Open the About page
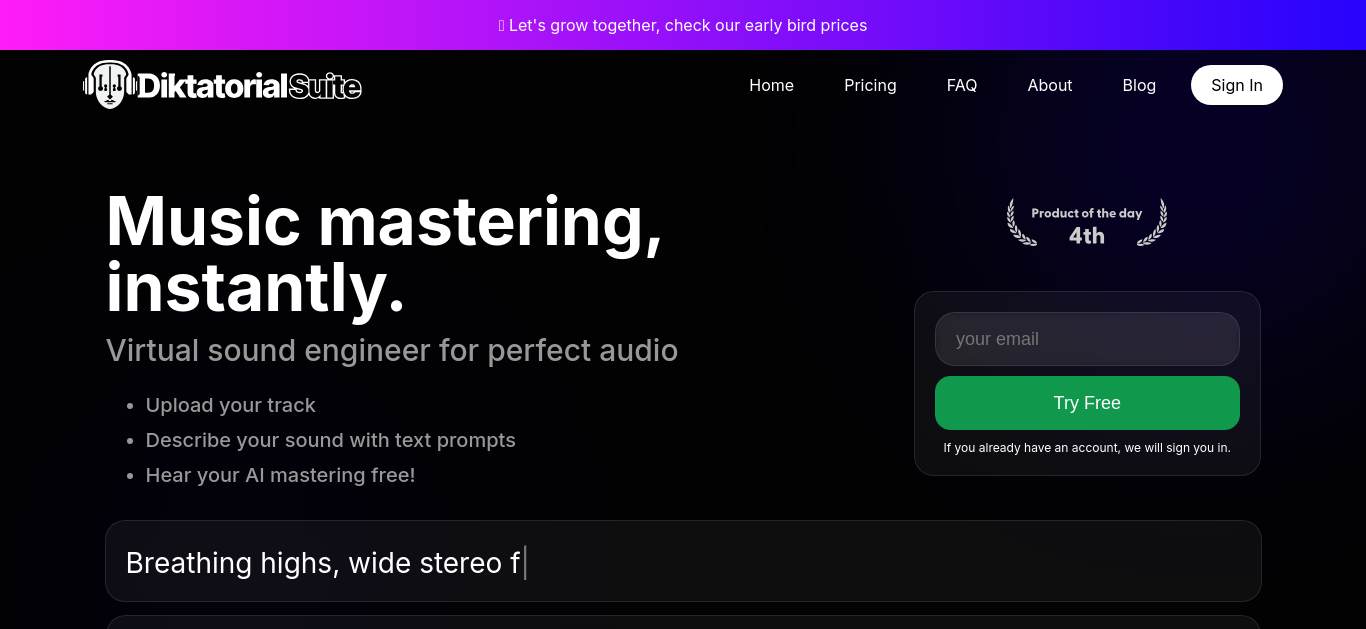 click(x=1050, y=85)
